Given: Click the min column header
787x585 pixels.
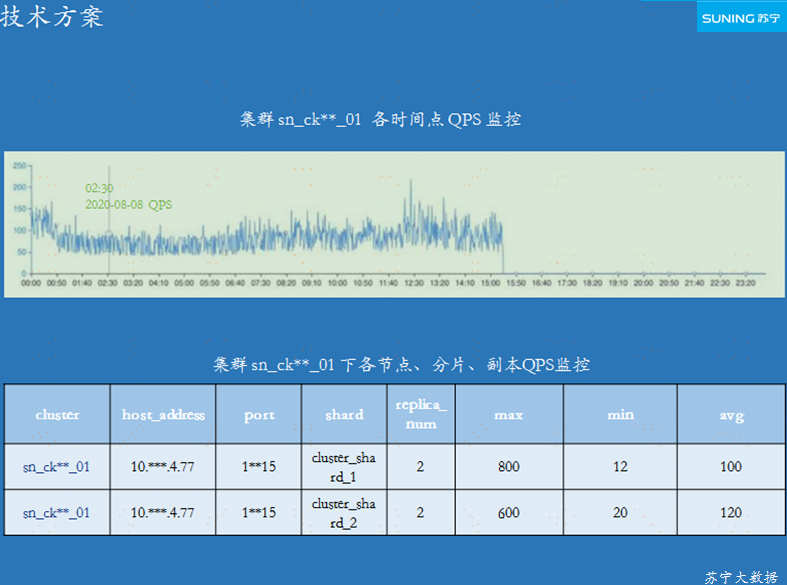Looking at the screenshot, I should pos(620,414).
